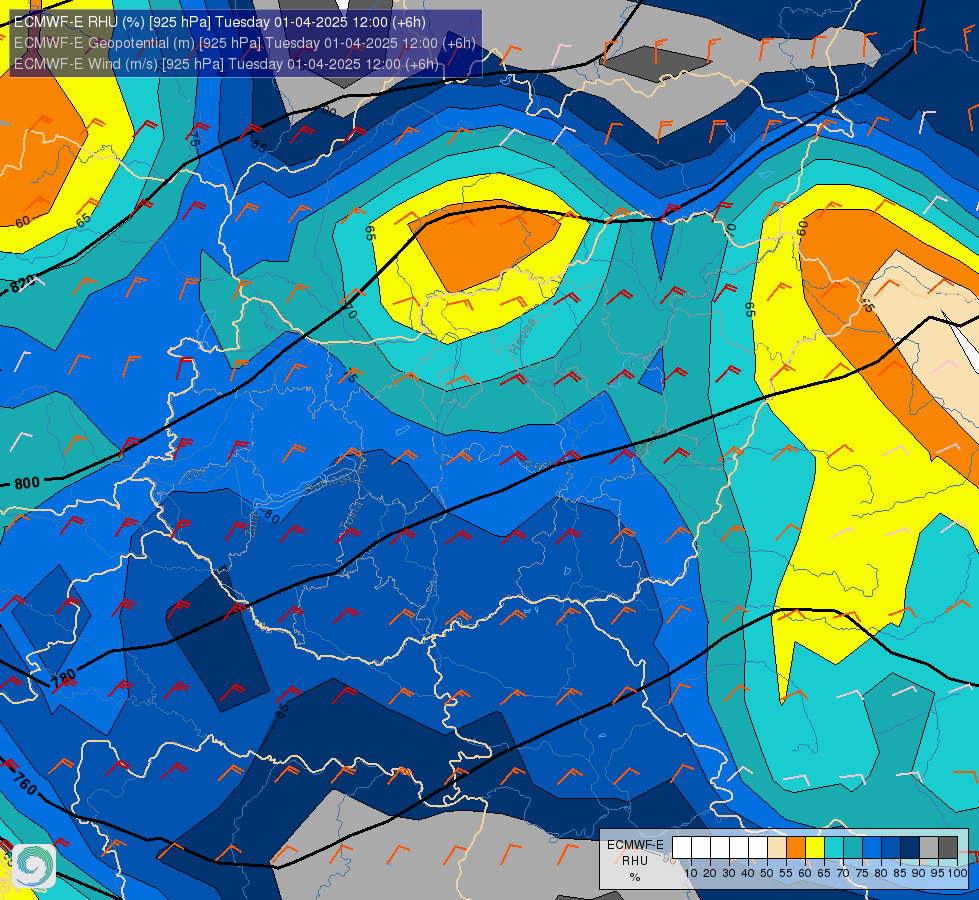The image size is (979, 900).
Task: Select the ECMWF-E Geopotential (m) title line
Action: [245, 43]
